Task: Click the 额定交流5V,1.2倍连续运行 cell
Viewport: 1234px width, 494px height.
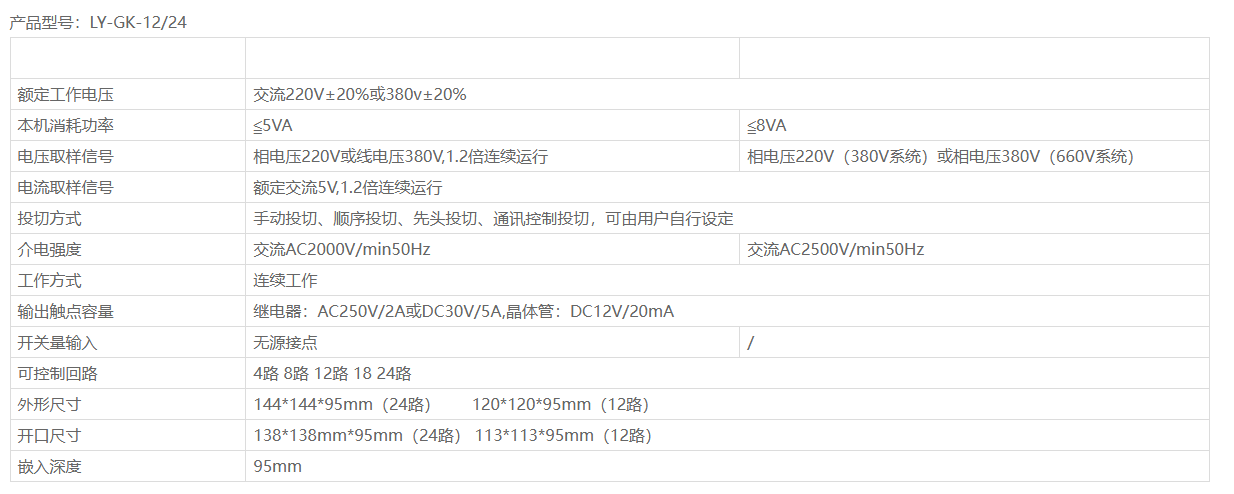Action: pos(348,188)
